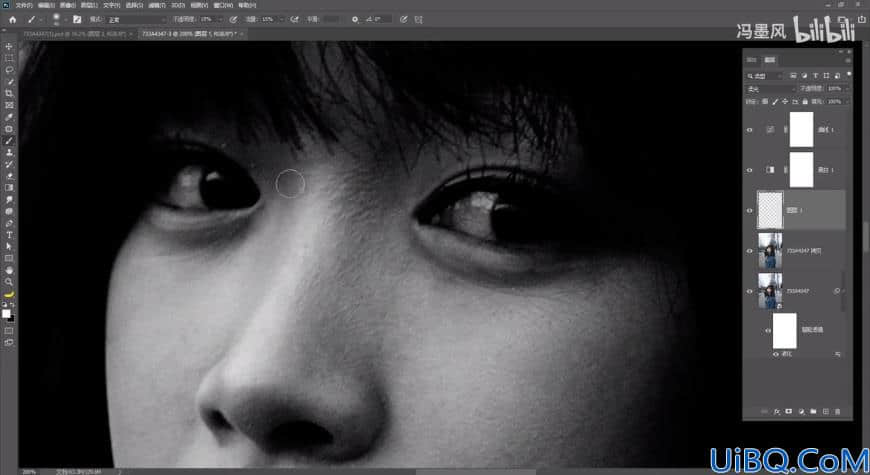The width and height of the screenshot is (870, 475).
Task: Click the fx layer style icon
Action: pyautogui.click(x=777, y=411)
